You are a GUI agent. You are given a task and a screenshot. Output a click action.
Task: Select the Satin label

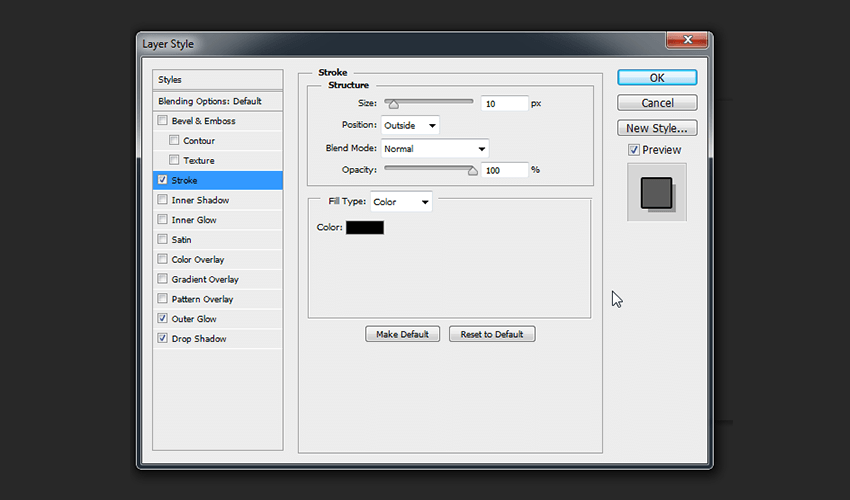click(182, 240)
